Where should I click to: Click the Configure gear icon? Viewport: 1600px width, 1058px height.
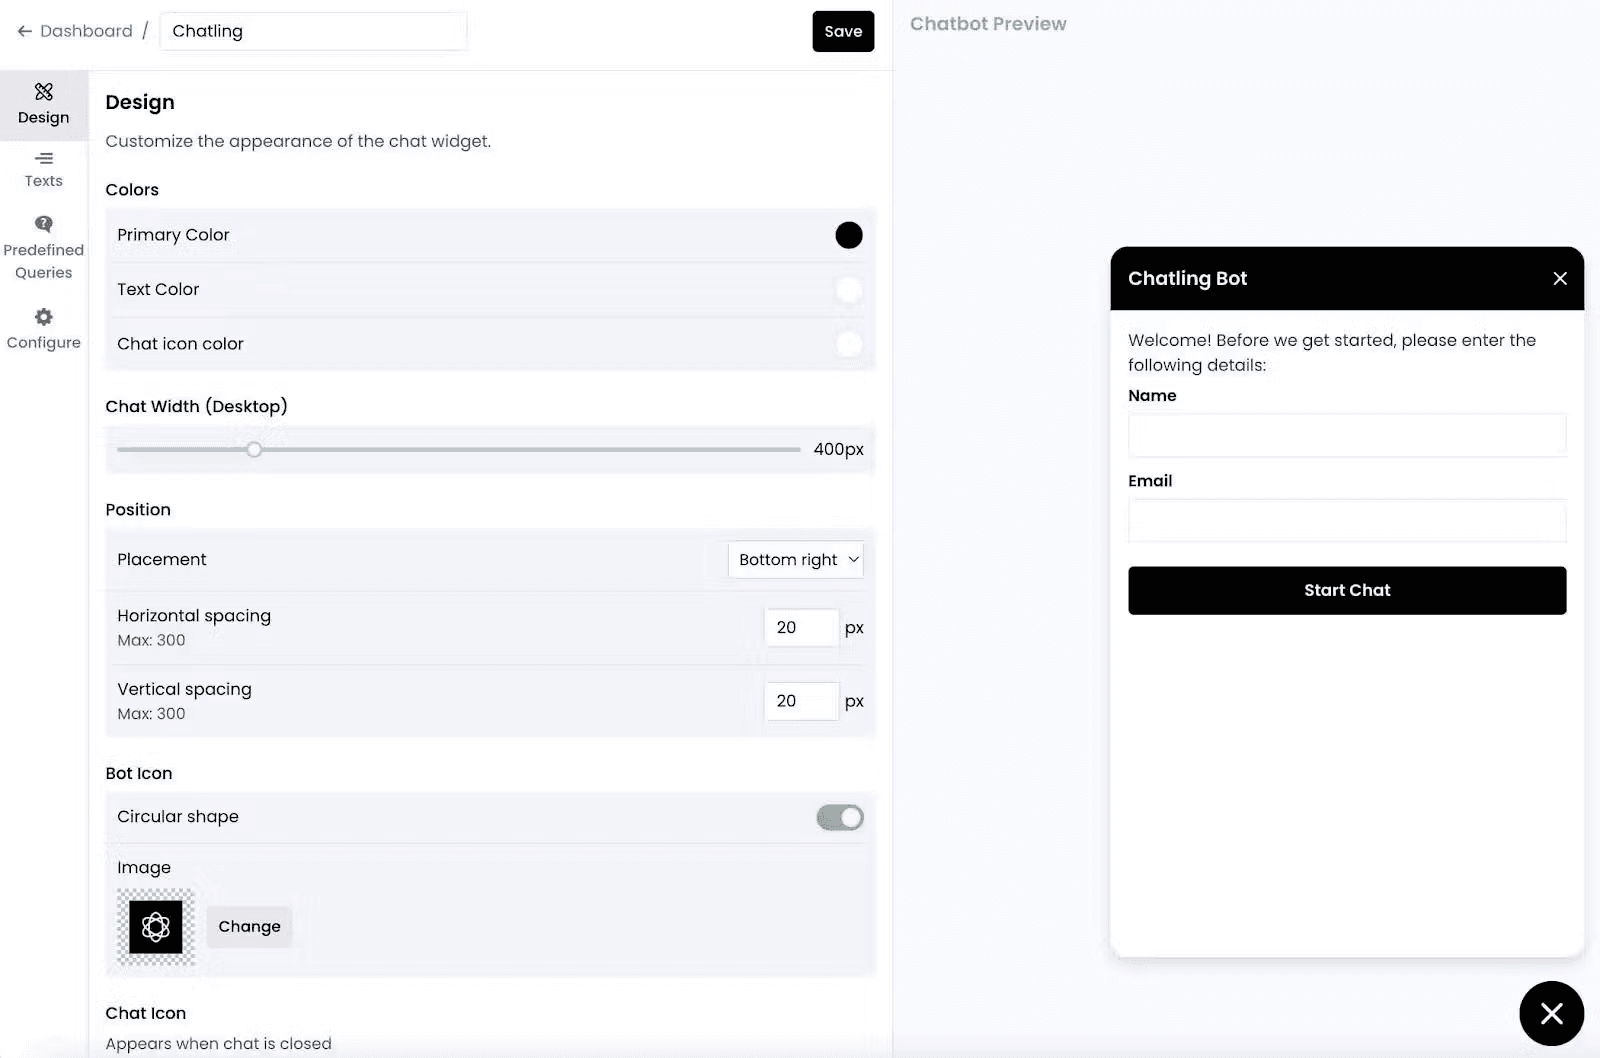[44, 317]
